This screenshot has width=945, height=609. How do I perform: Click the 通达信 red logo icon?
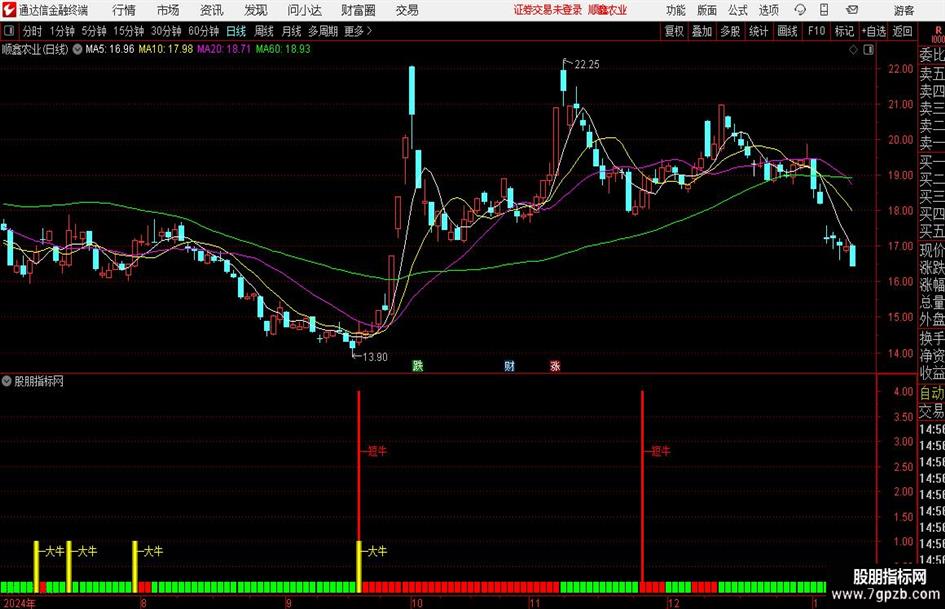(9, 10)
